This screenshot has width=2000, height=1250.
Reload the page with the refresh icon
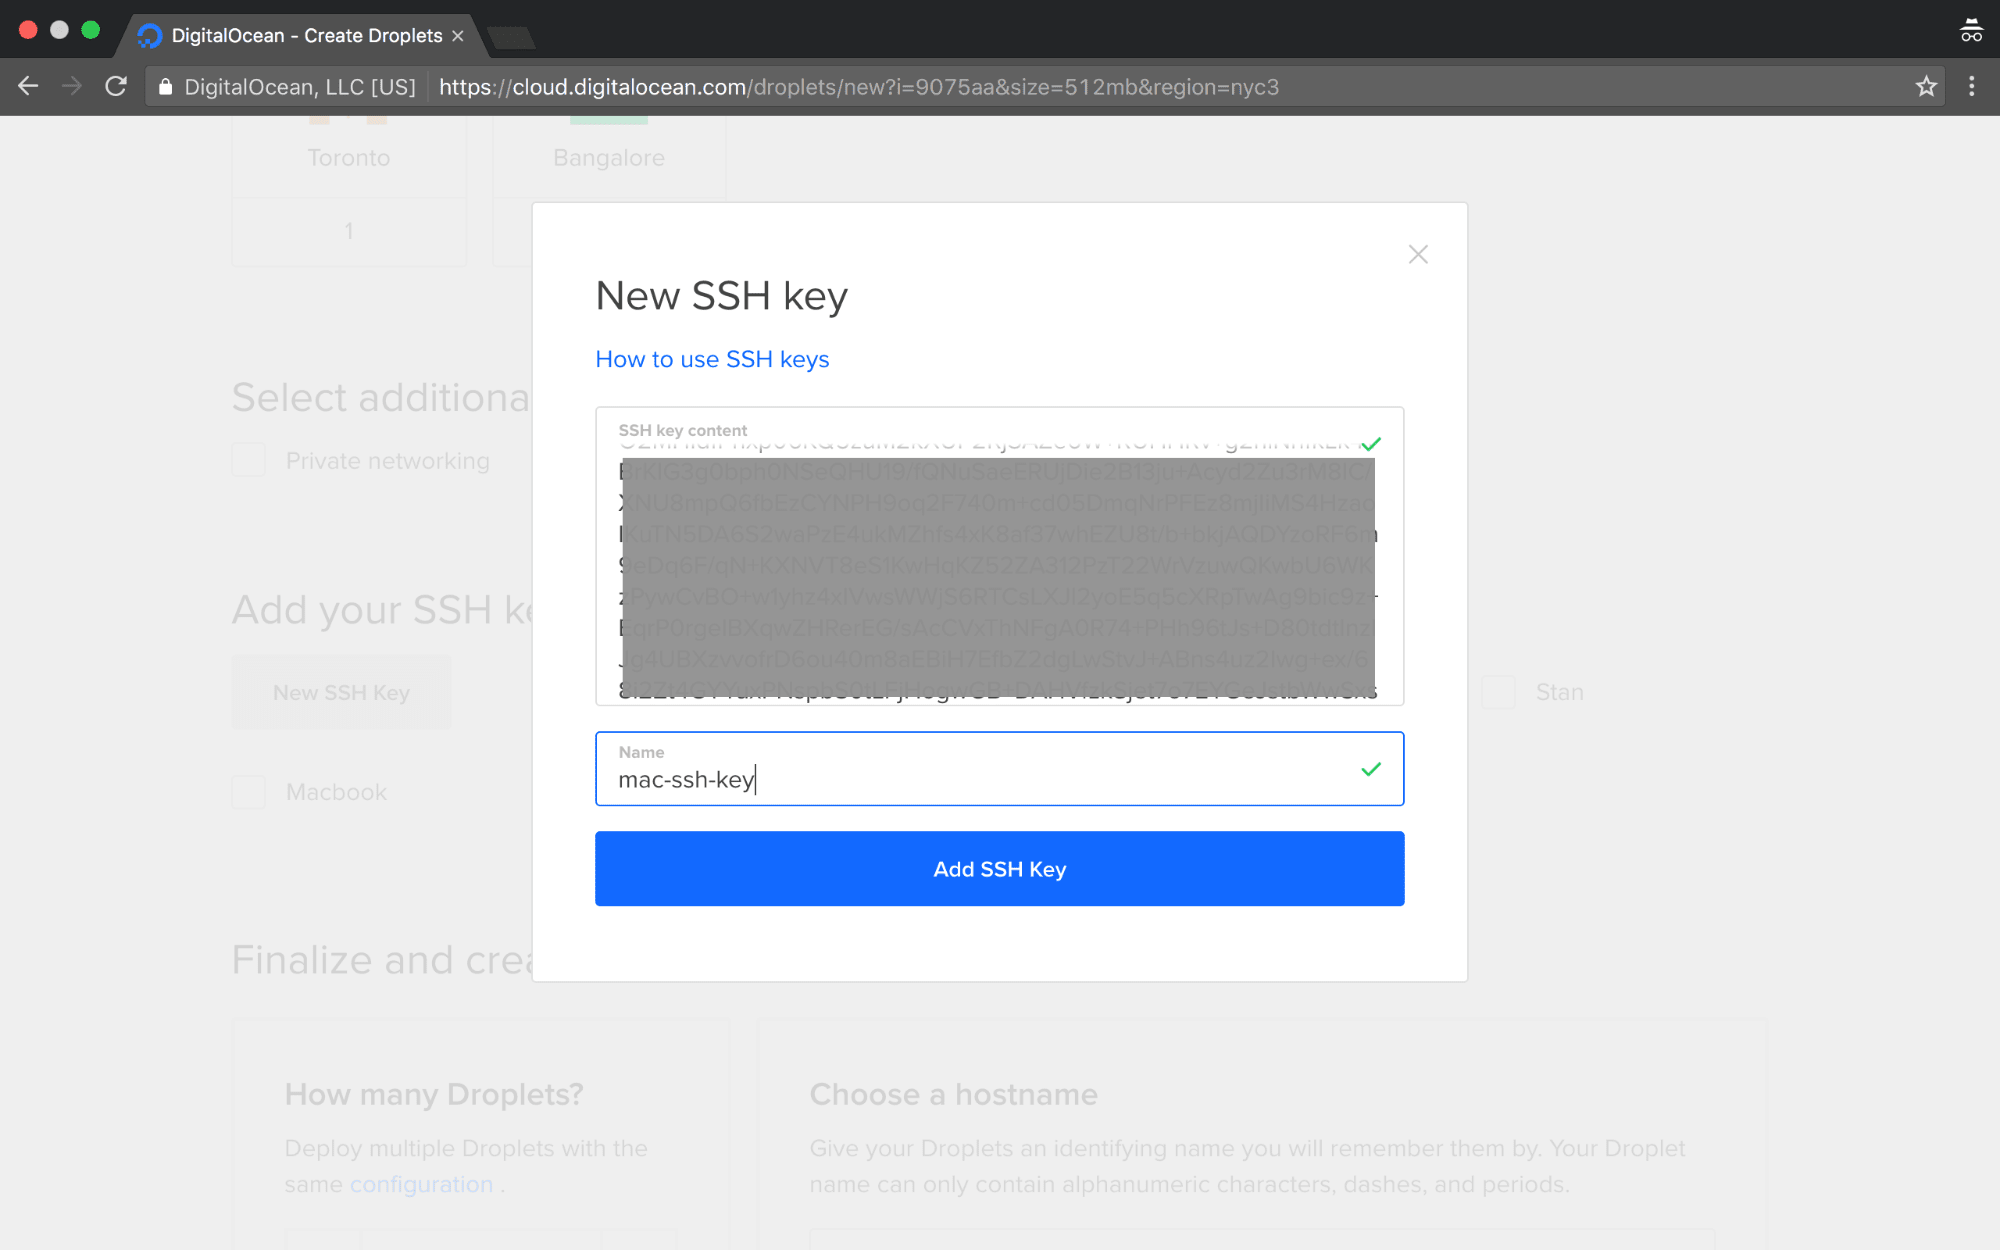click(x=116, y=87)
